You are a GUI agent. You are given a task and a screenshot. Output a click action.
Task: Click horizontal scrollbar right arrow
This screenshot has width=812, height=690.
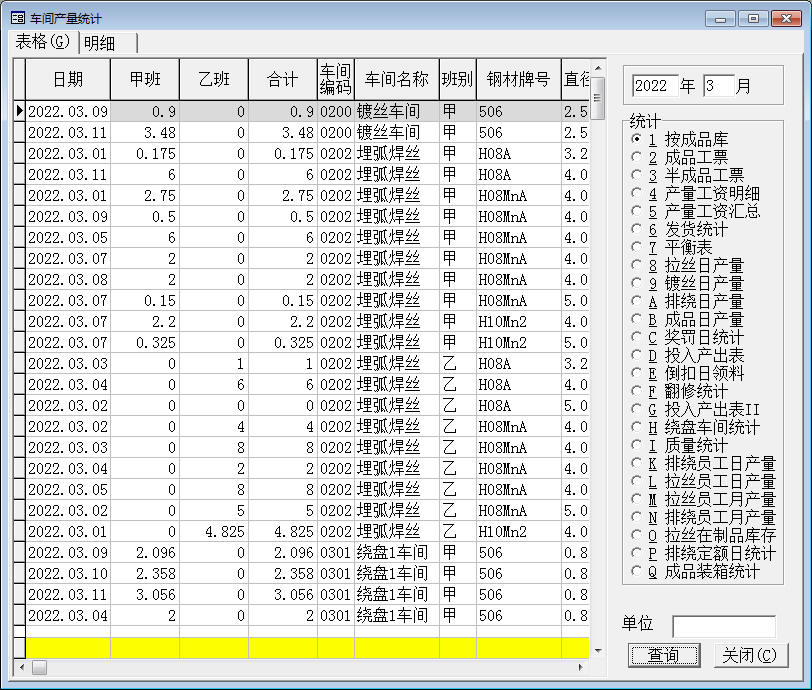[581, 667]
